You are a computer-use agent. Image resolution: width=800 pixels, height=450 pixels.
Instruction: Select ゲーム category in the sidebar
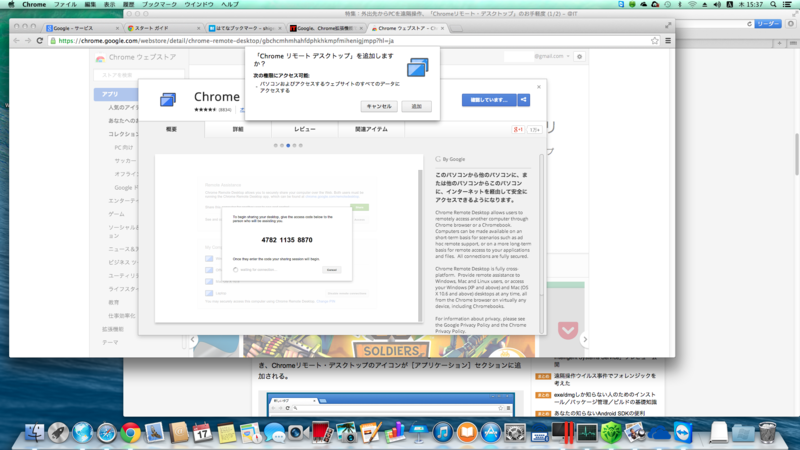tap(116, 214)
